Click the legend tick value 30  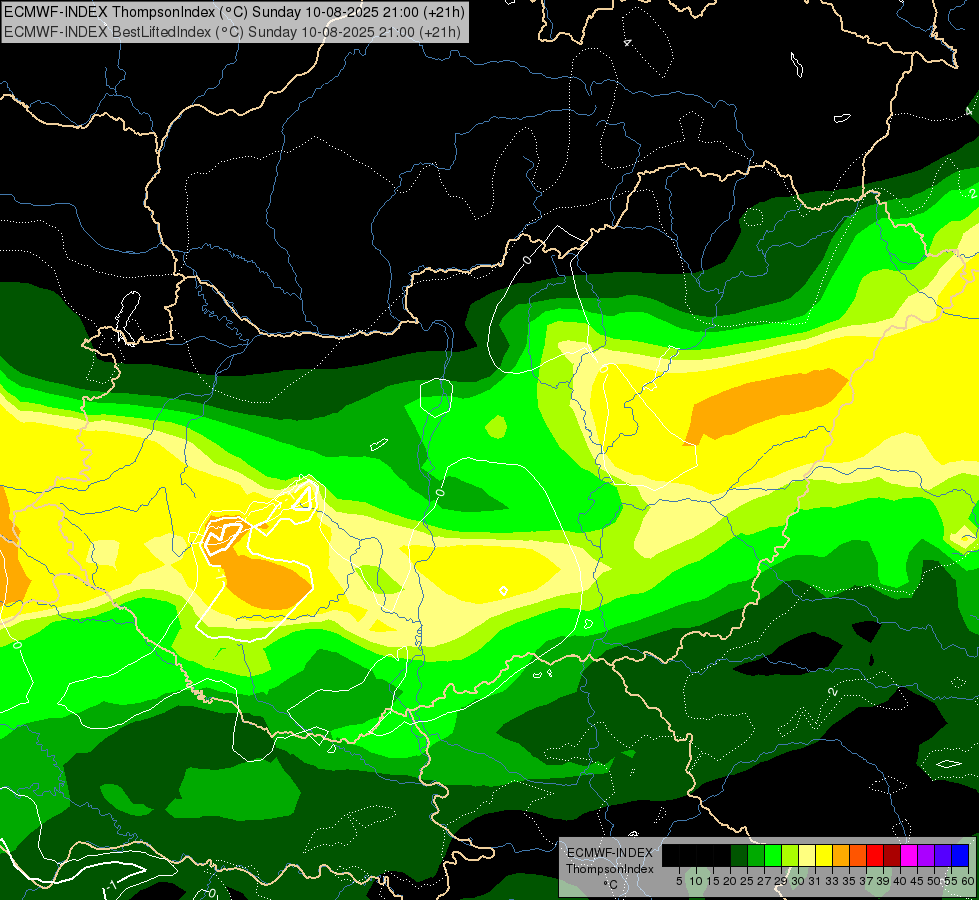(798, 881)
